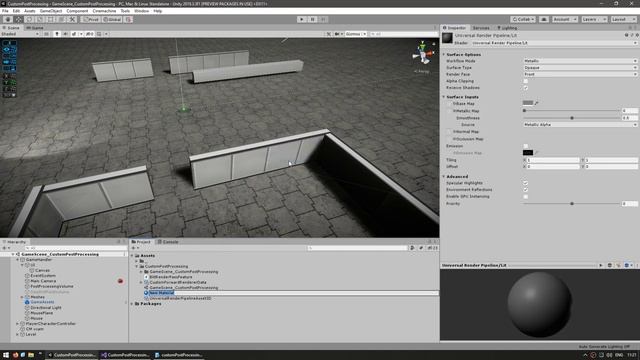
Task: Open the Shader dropdown in Inspector
Action: [554, 43]
